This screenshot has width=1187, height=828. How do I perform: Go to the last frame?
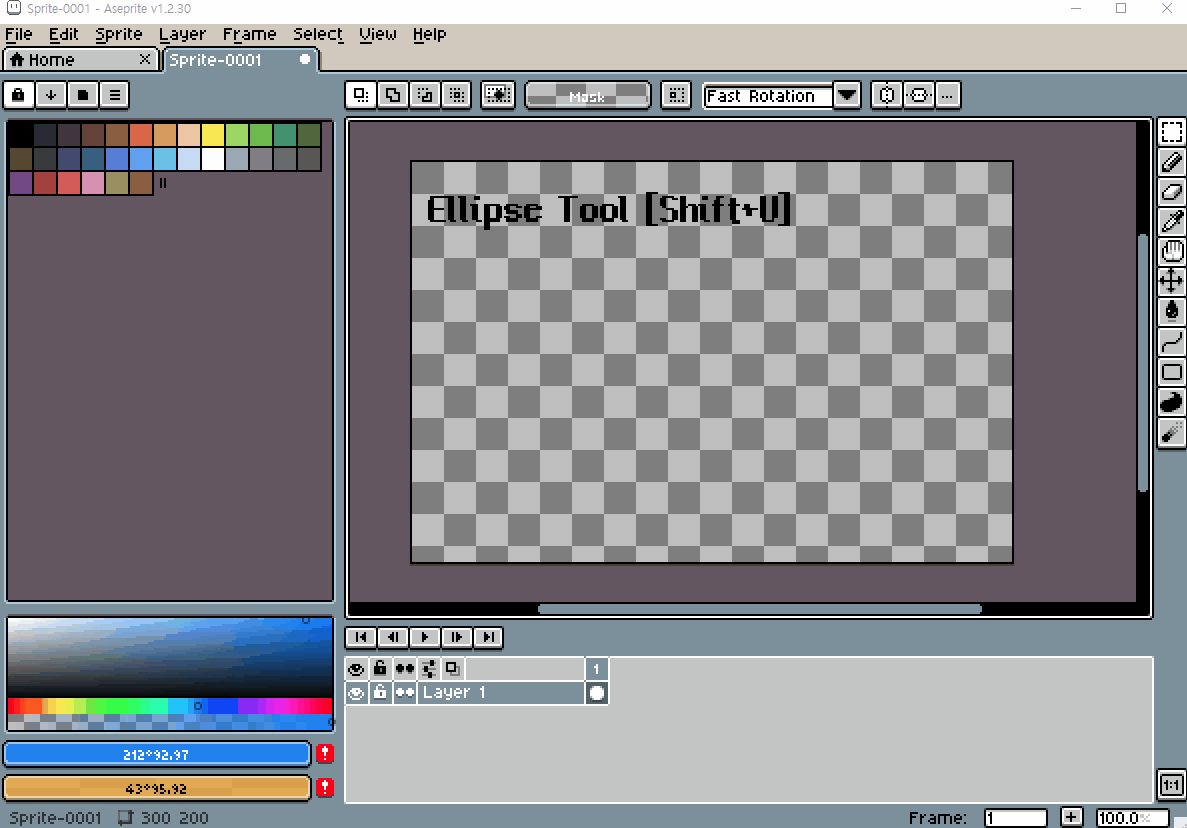[488, 637]
